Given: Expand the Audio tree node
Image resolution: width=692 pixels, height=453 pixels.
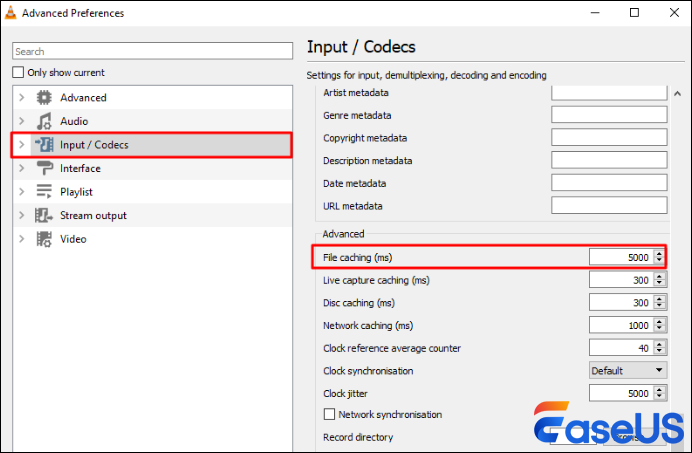Looking at the screenshot, I should [21, 121].
